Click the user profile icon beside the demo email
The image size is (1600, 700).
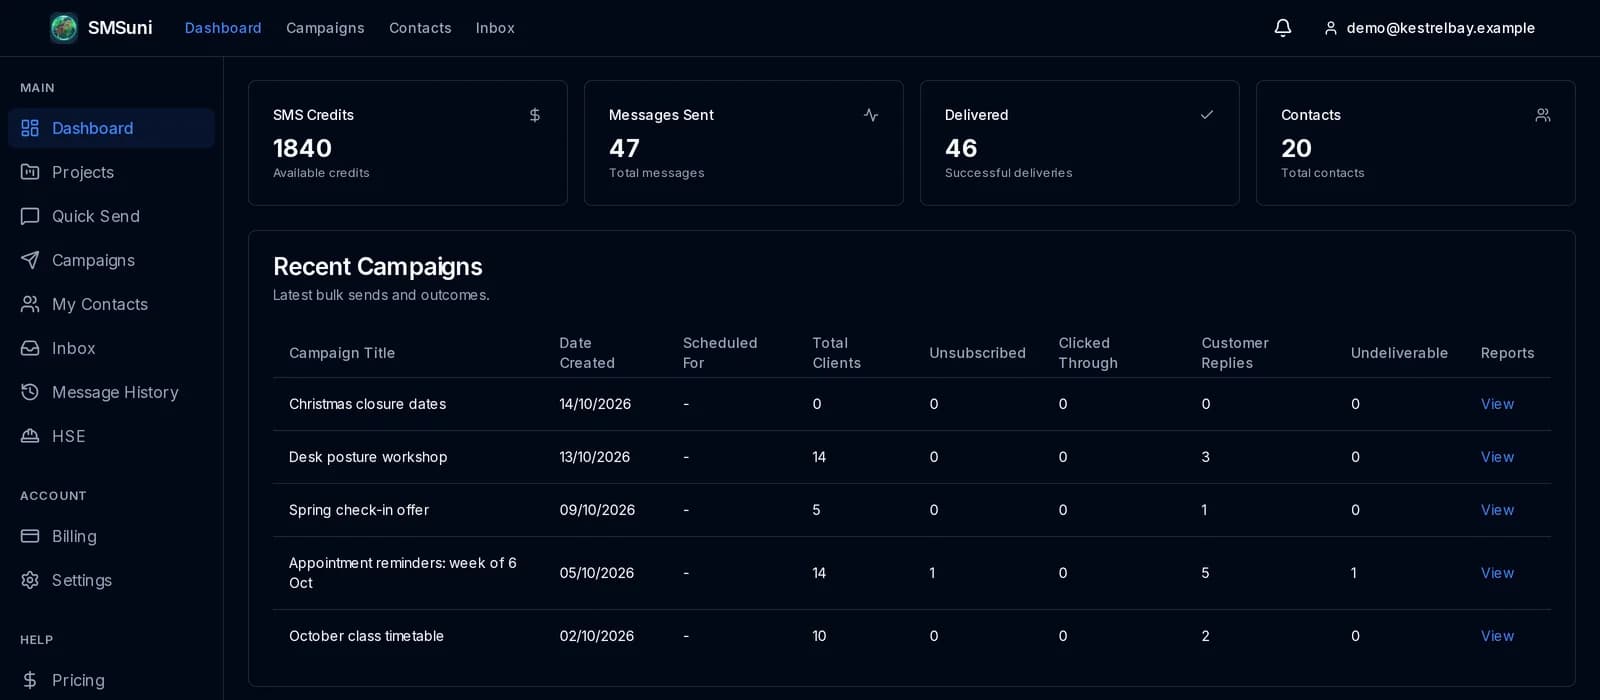(x=1331, y=28)
